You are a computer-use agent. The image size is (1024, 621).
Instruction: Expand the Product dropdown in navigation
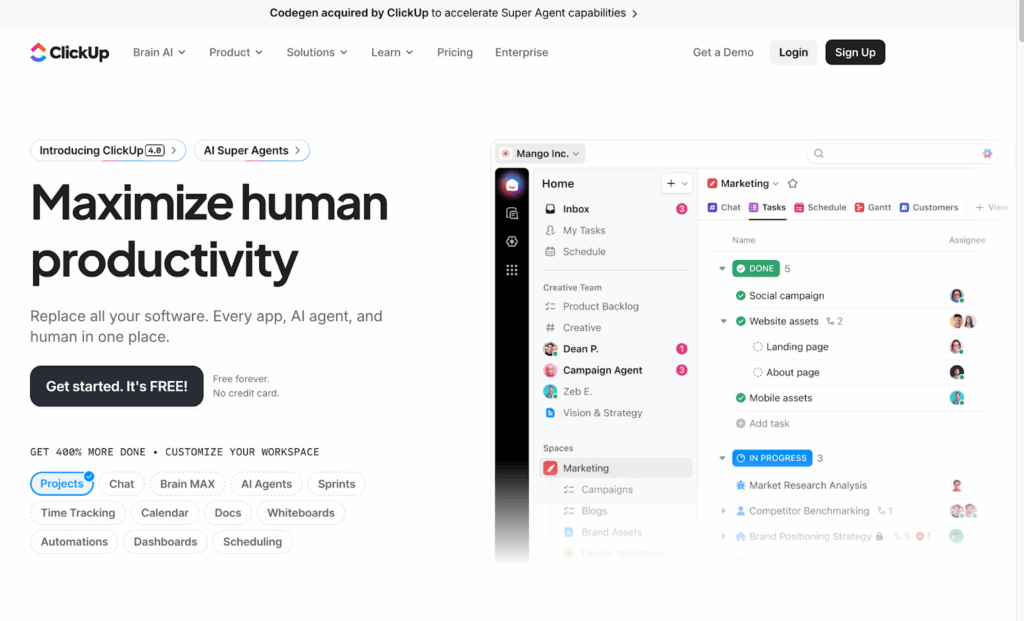click(236, 53)
